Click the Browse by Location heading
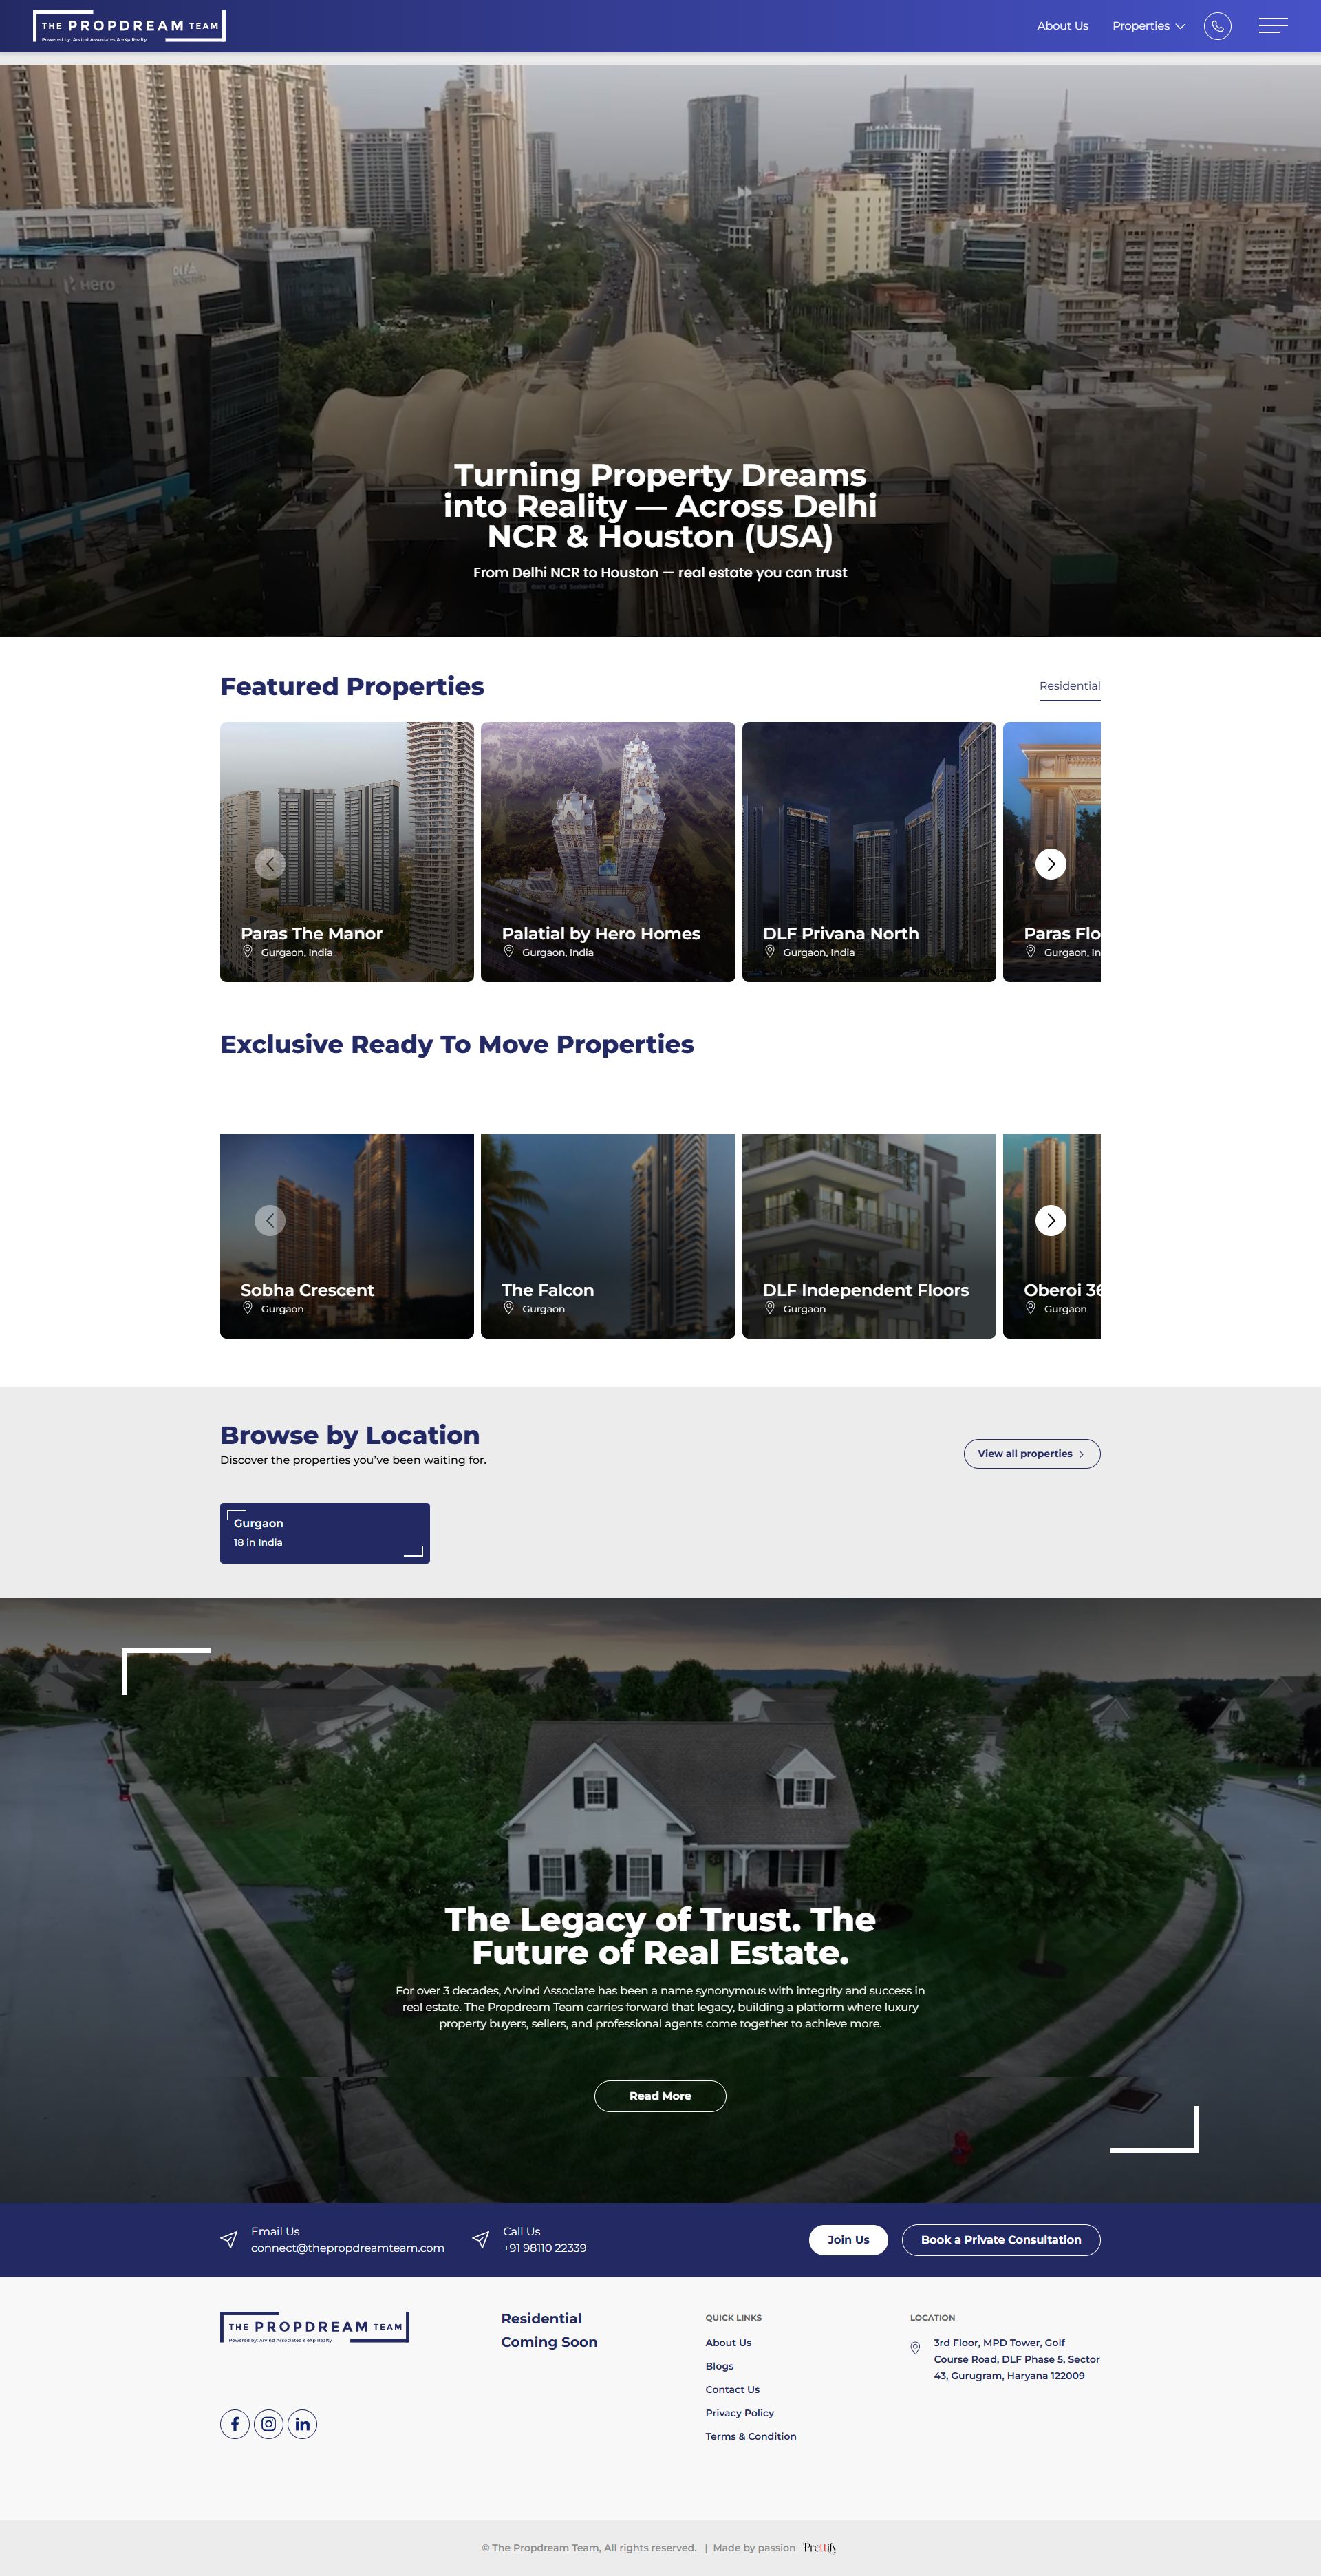 click(350, 1435)
